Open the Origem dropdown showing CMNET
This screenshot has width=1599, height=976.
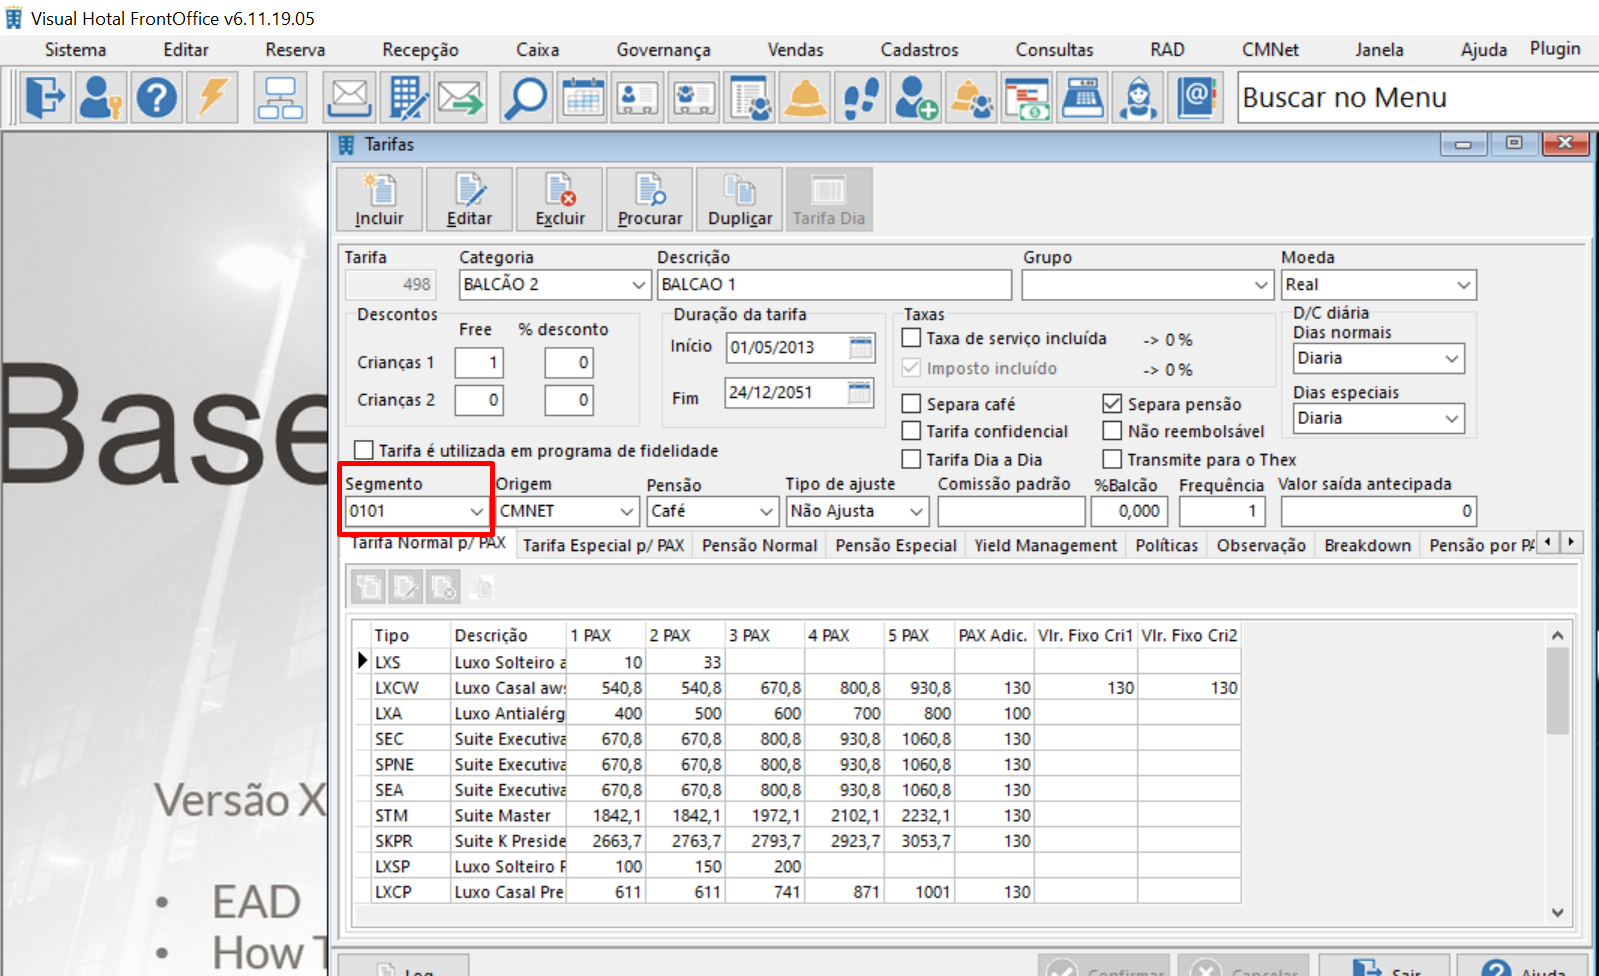pyautogui.click(x=627, y=511)
